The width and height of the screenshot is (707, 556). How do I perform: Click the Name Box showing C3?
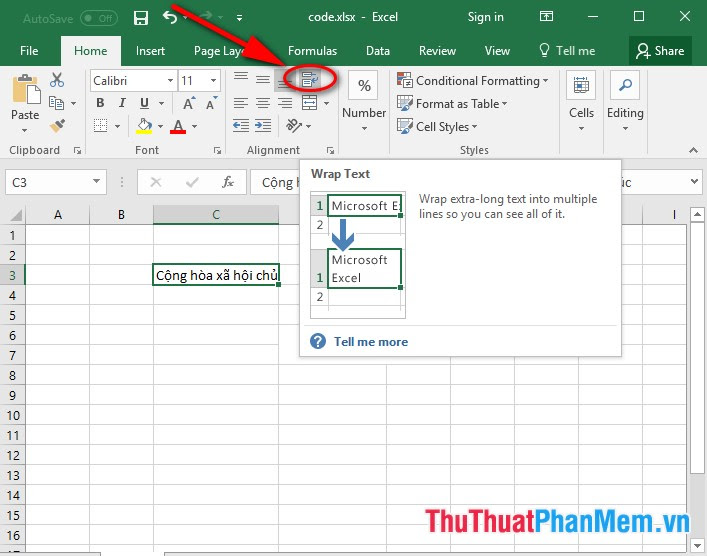56,182
